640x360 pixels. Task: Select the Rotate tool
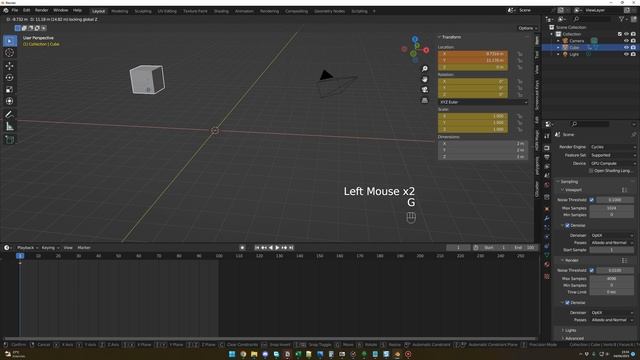[x=10, y=78]
